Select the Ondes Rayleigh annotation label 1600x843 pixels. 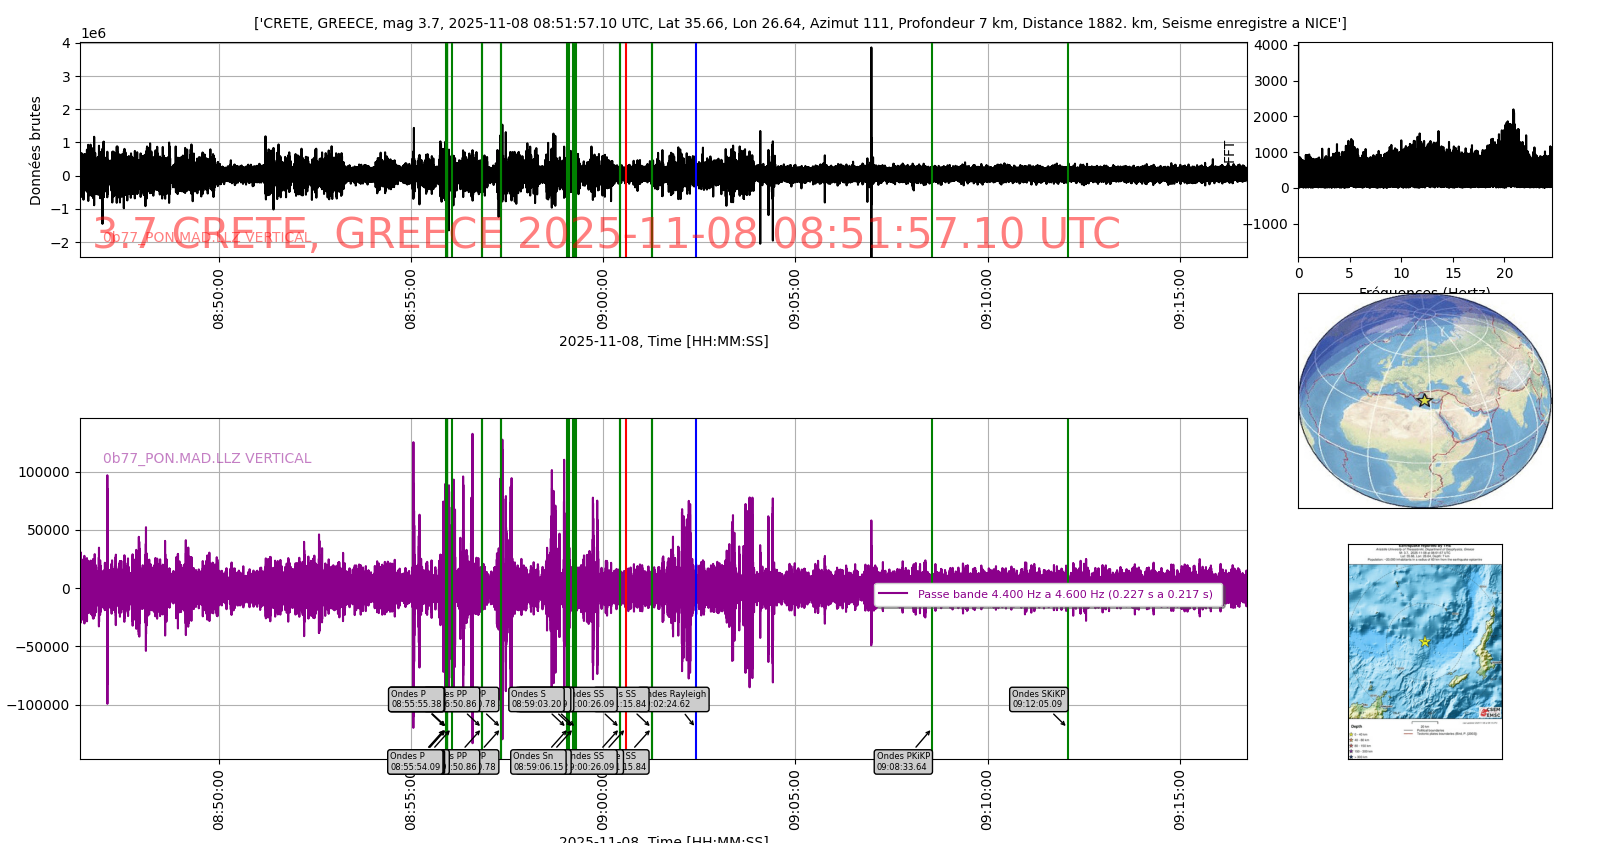click(x=679, y=699)
